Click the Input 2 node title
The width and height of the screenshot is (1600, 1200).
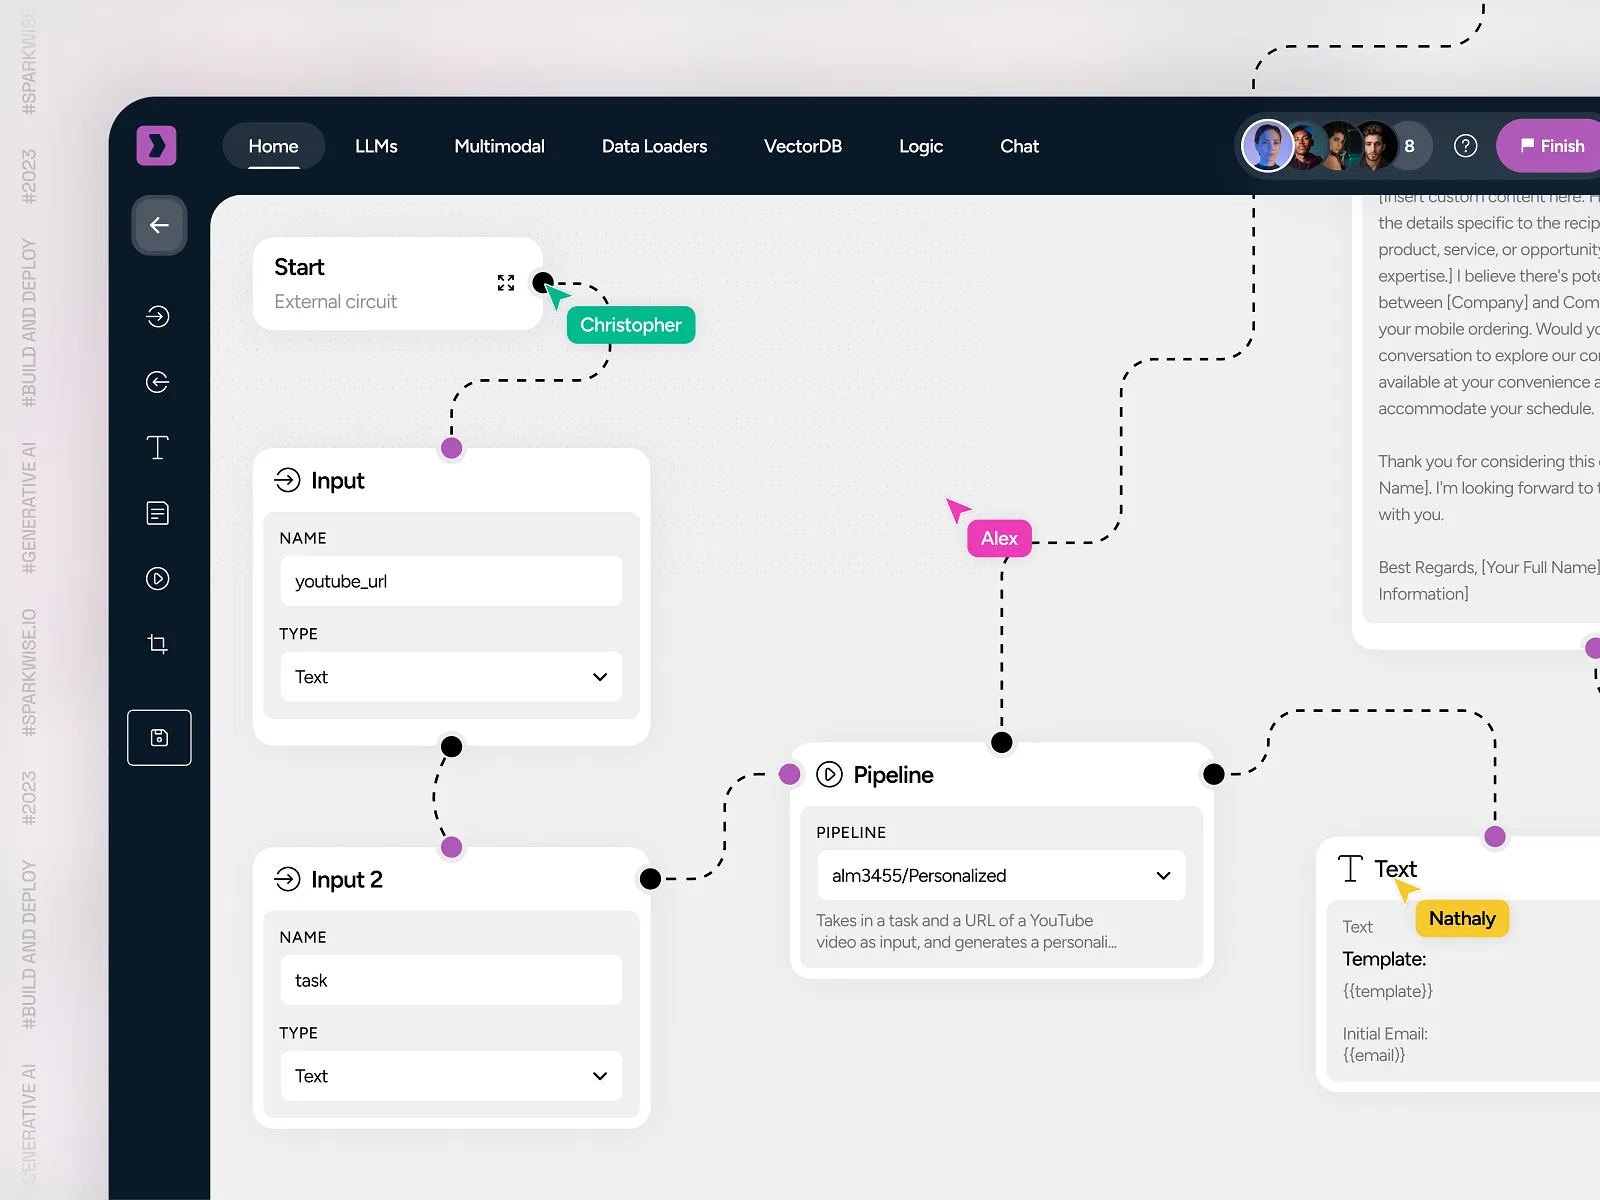(x=346, y=880)
